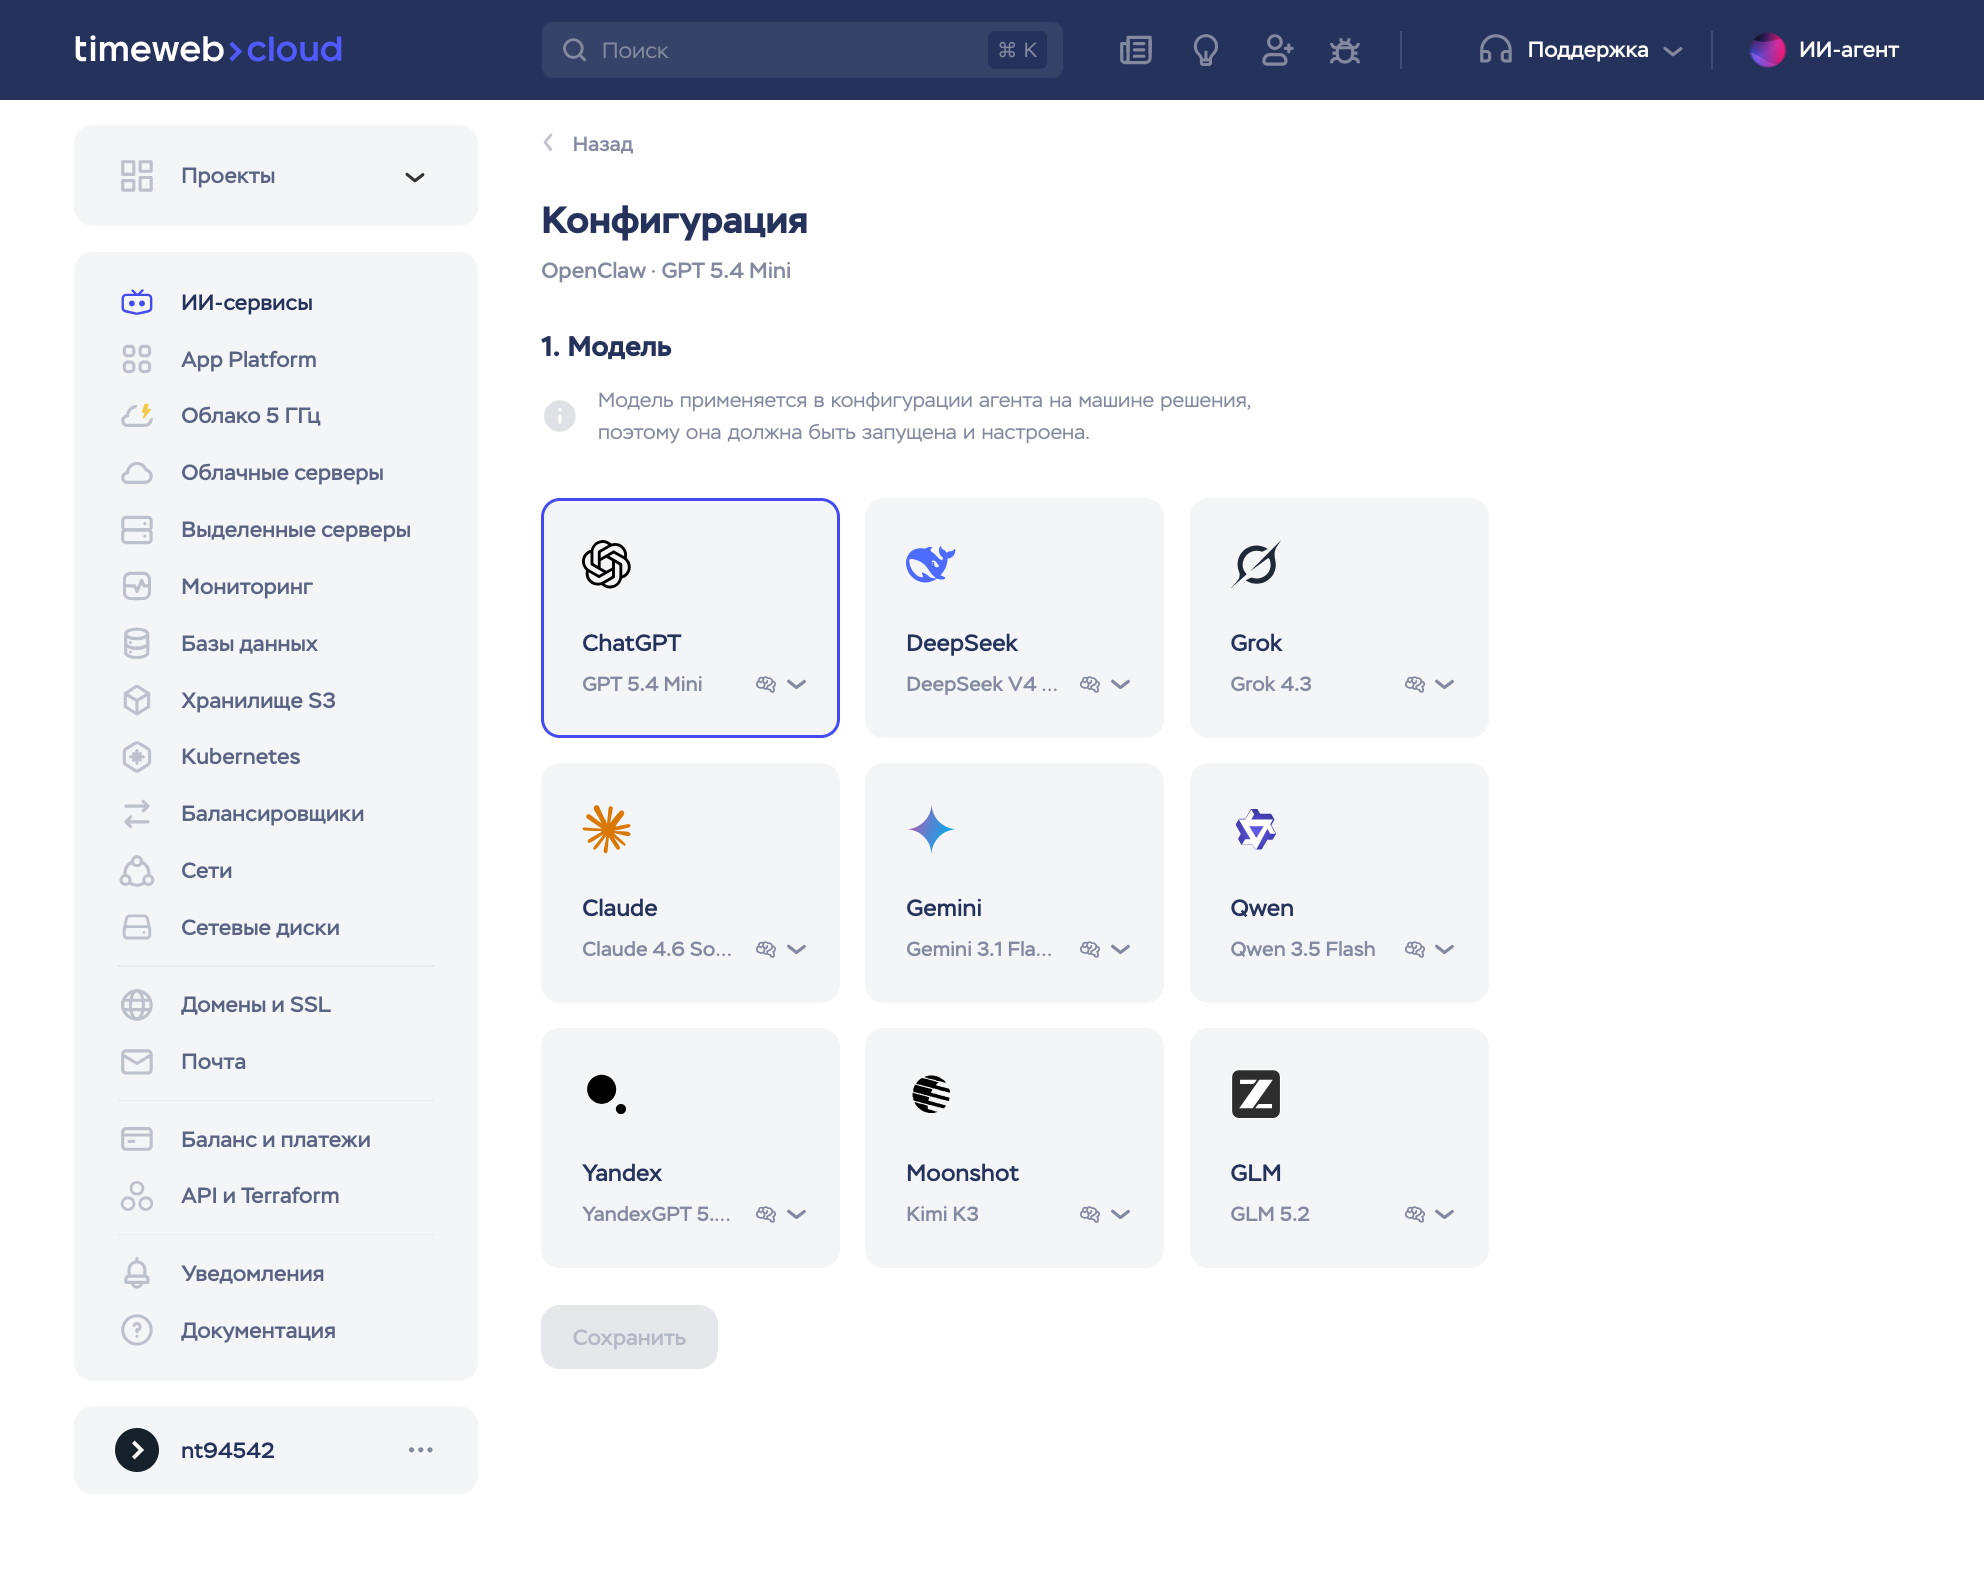Click the reasoning brain icon on ChatGPT card

(766, 684)
